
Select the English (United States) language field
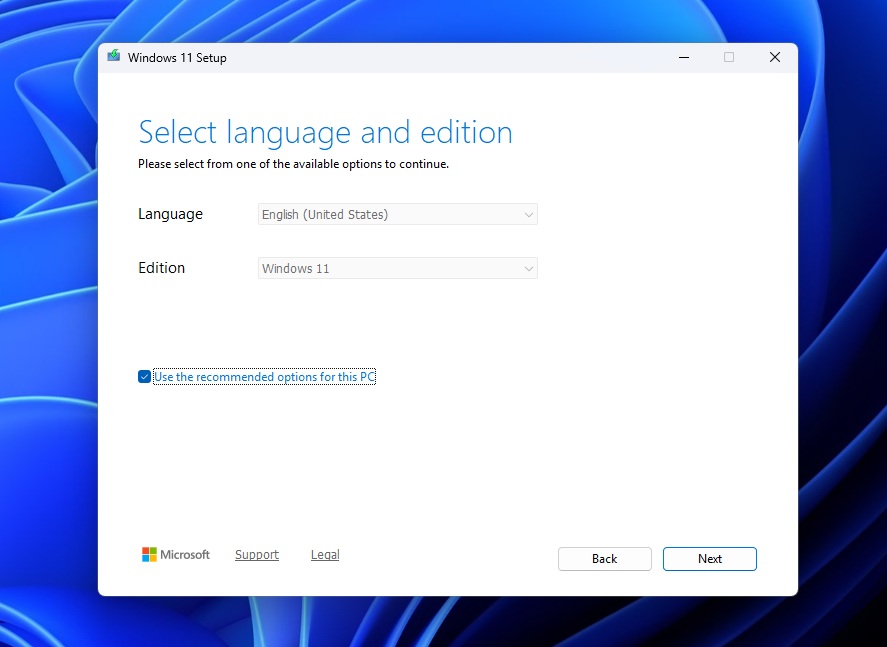click(397, 214)
